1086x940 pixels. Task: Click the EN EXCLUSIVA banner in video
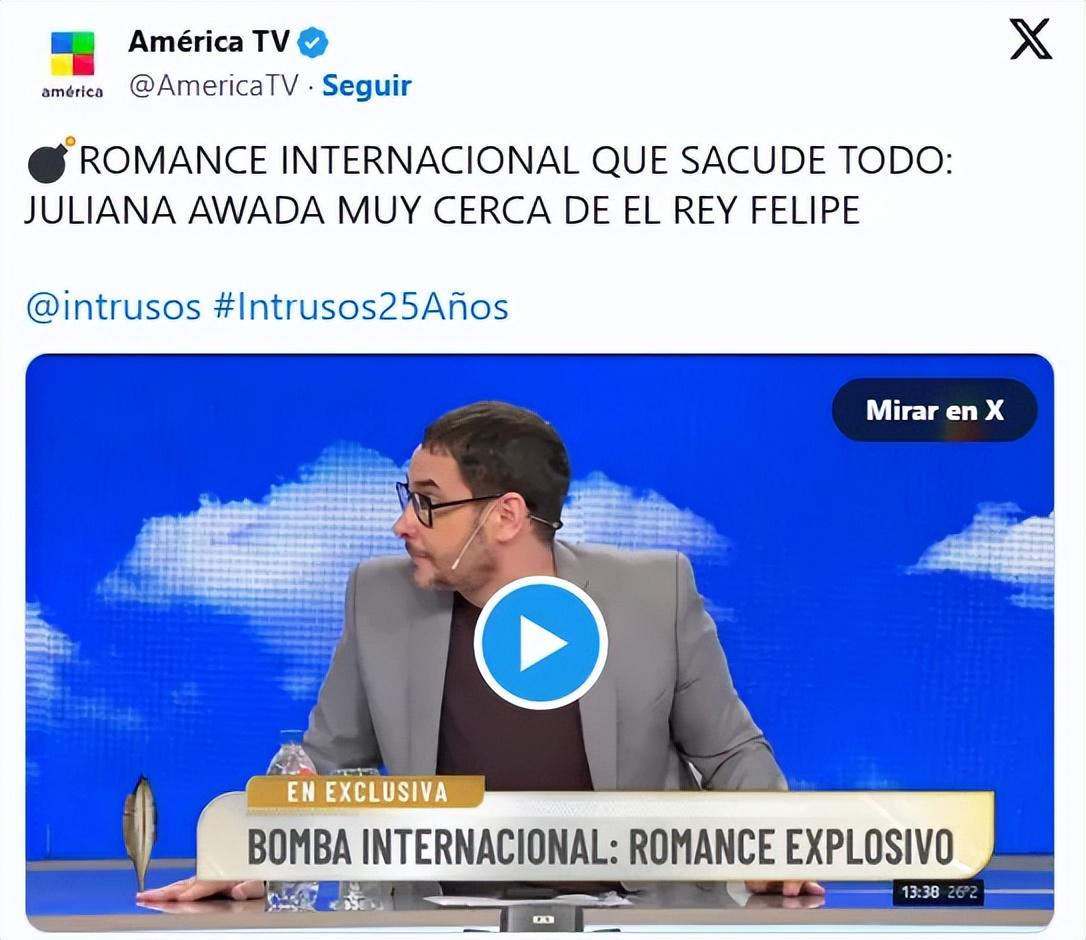click(x=367, y=792)
